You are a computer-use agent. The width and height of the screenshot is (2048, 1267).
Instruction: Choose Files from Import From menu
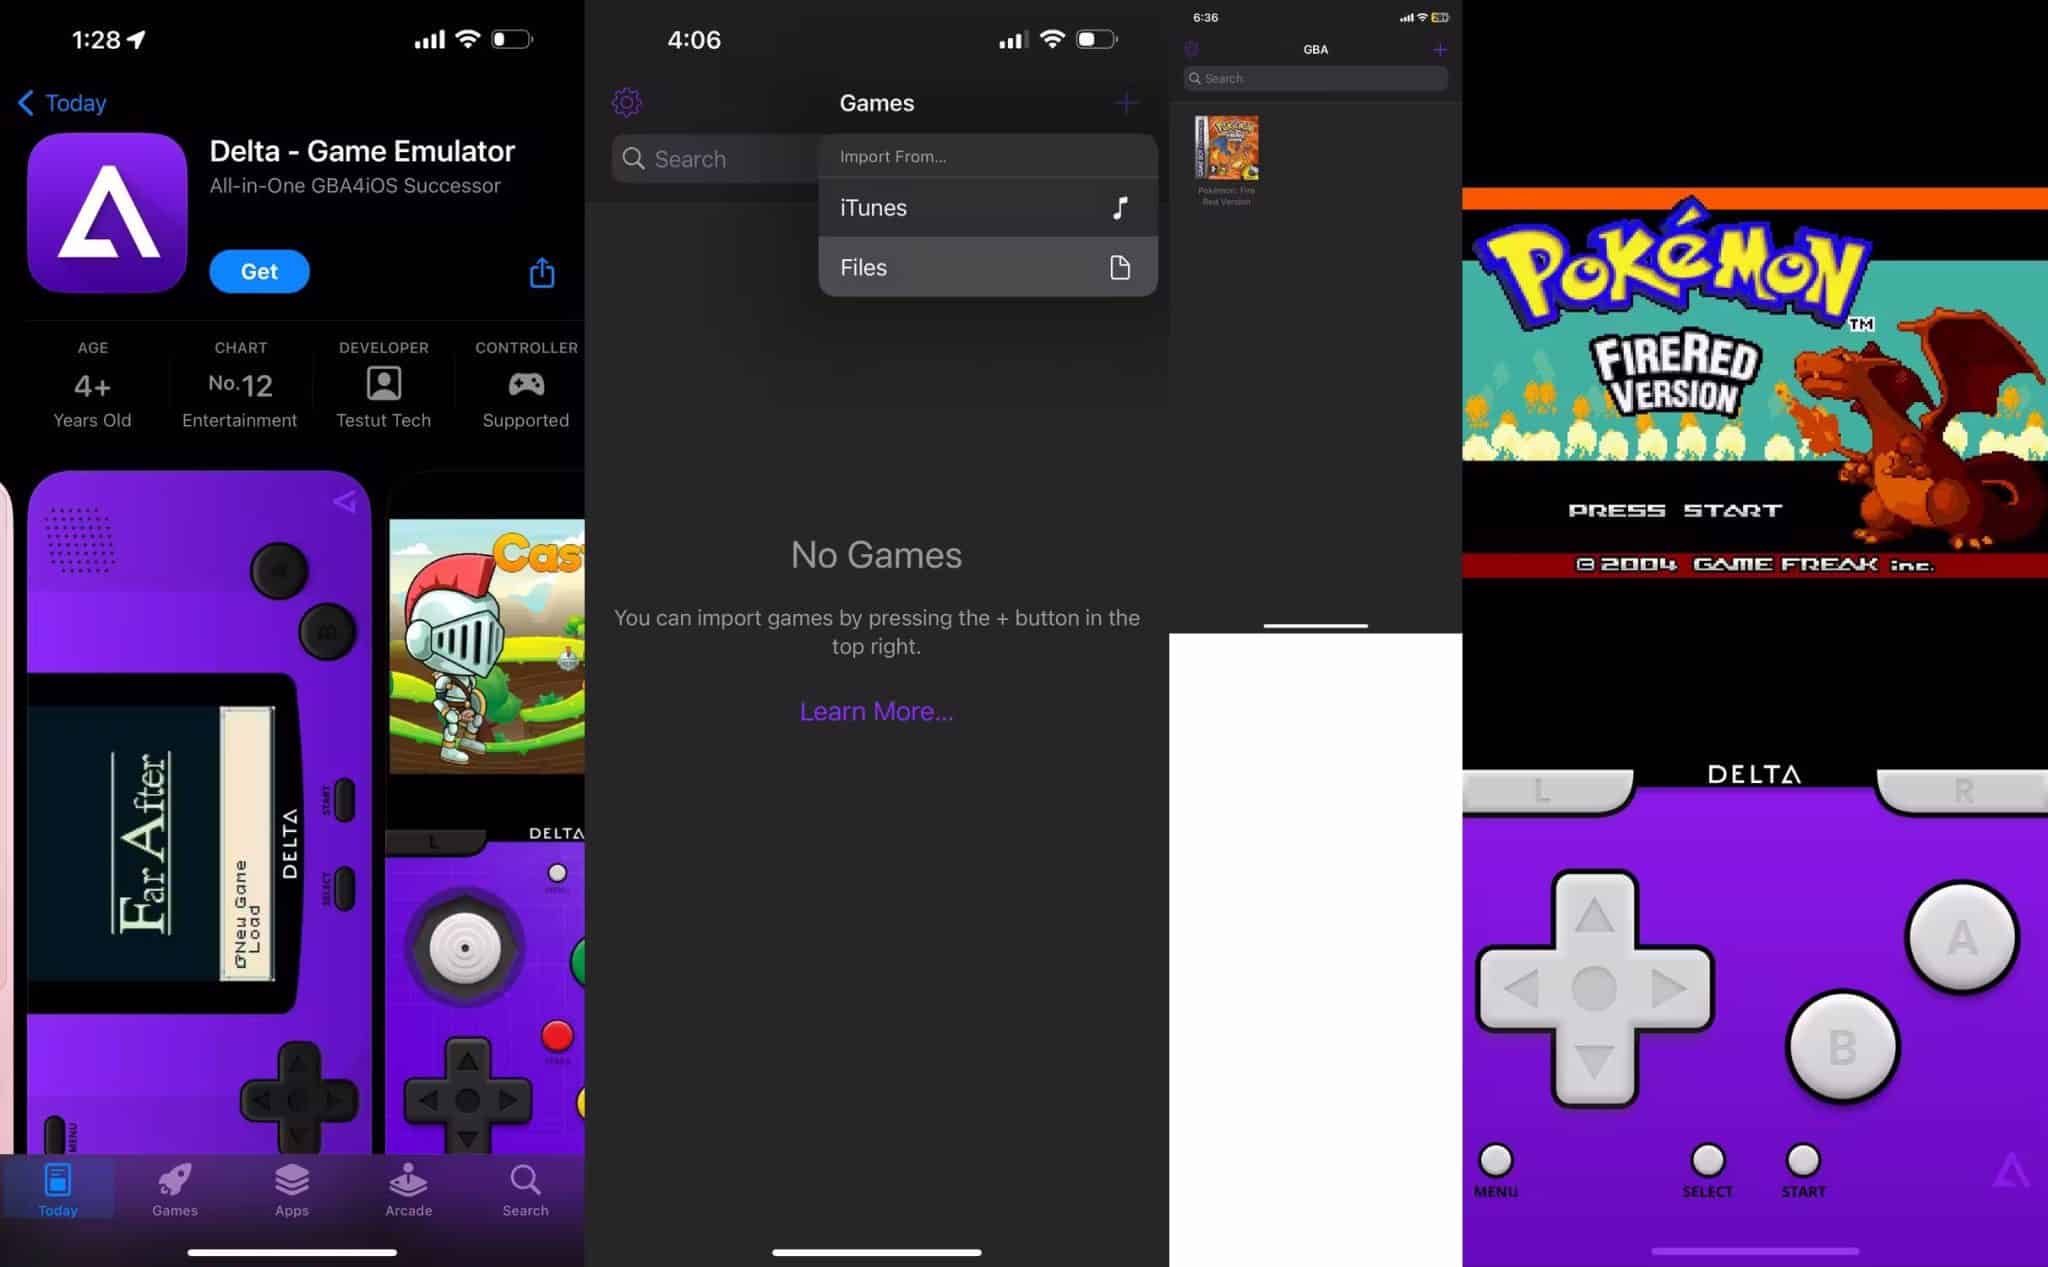(988, 267)
